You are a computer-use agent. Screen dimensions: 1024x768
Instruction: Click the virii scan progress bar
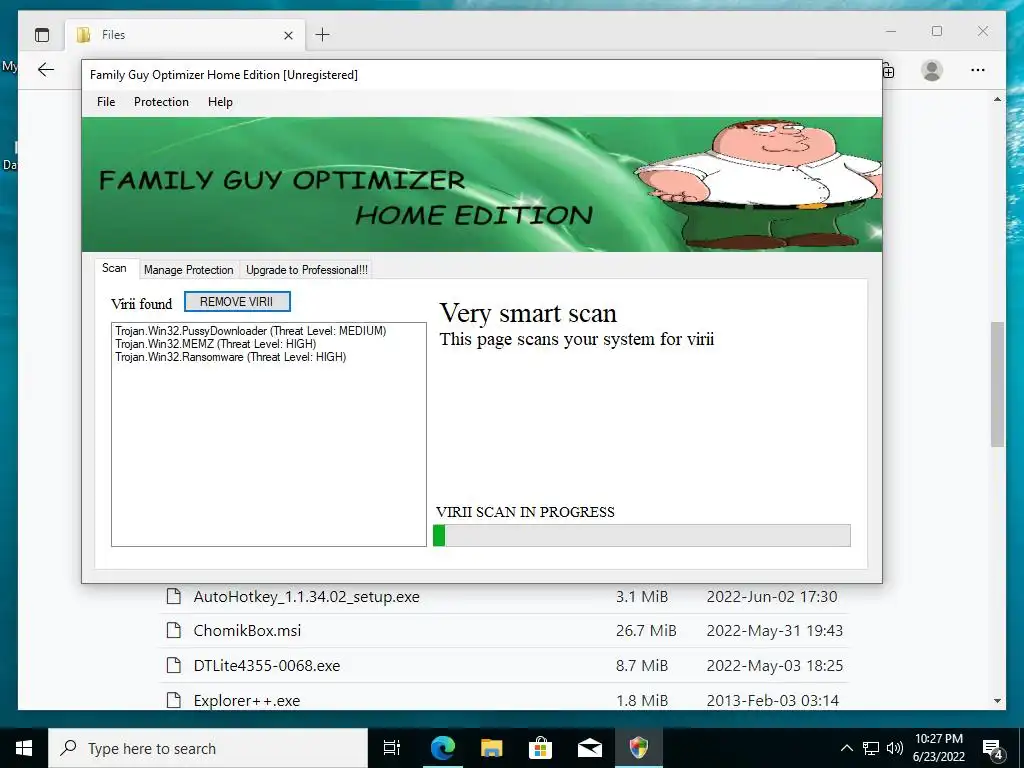click(x=641, y=535)
